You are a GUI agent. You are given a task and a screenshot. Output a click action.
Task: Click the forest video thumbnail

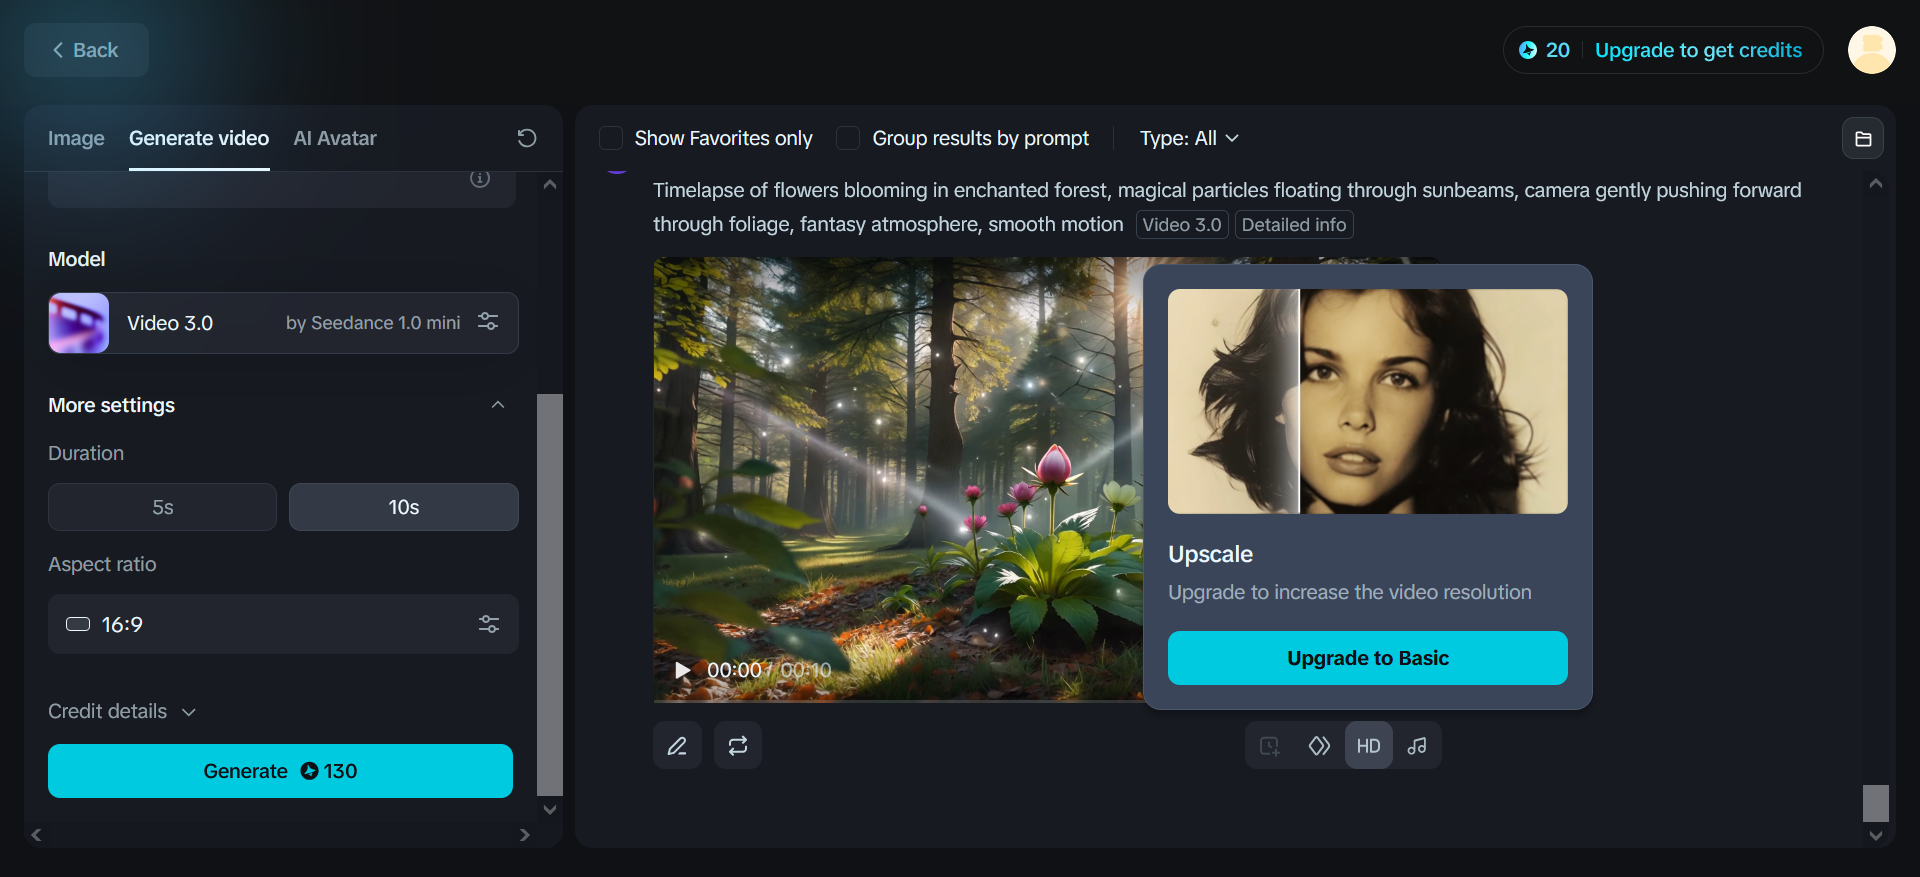898,479
